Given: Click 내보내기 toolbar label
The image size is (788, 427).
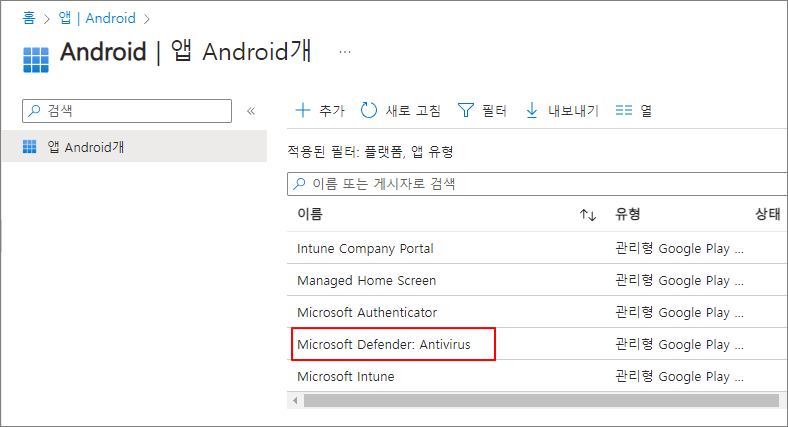Looking at the screenshot, I should click(573, 111).
